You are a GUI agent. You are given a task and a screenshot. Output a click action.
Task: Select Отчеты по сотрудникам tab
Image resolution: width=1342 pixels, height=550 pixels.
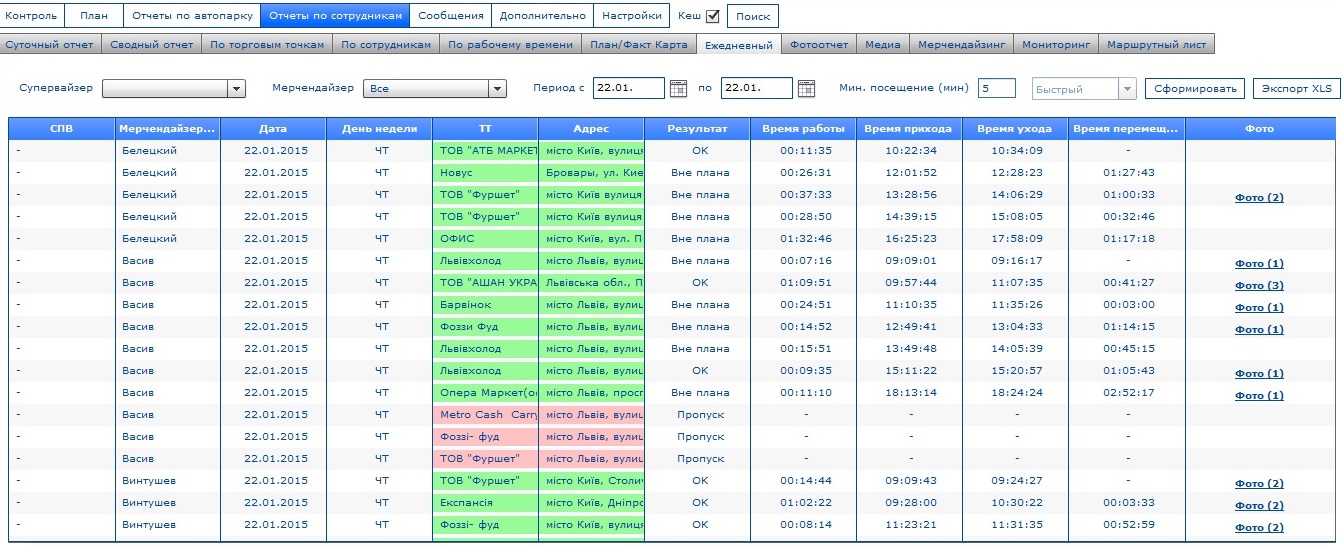tap(335, 15)
